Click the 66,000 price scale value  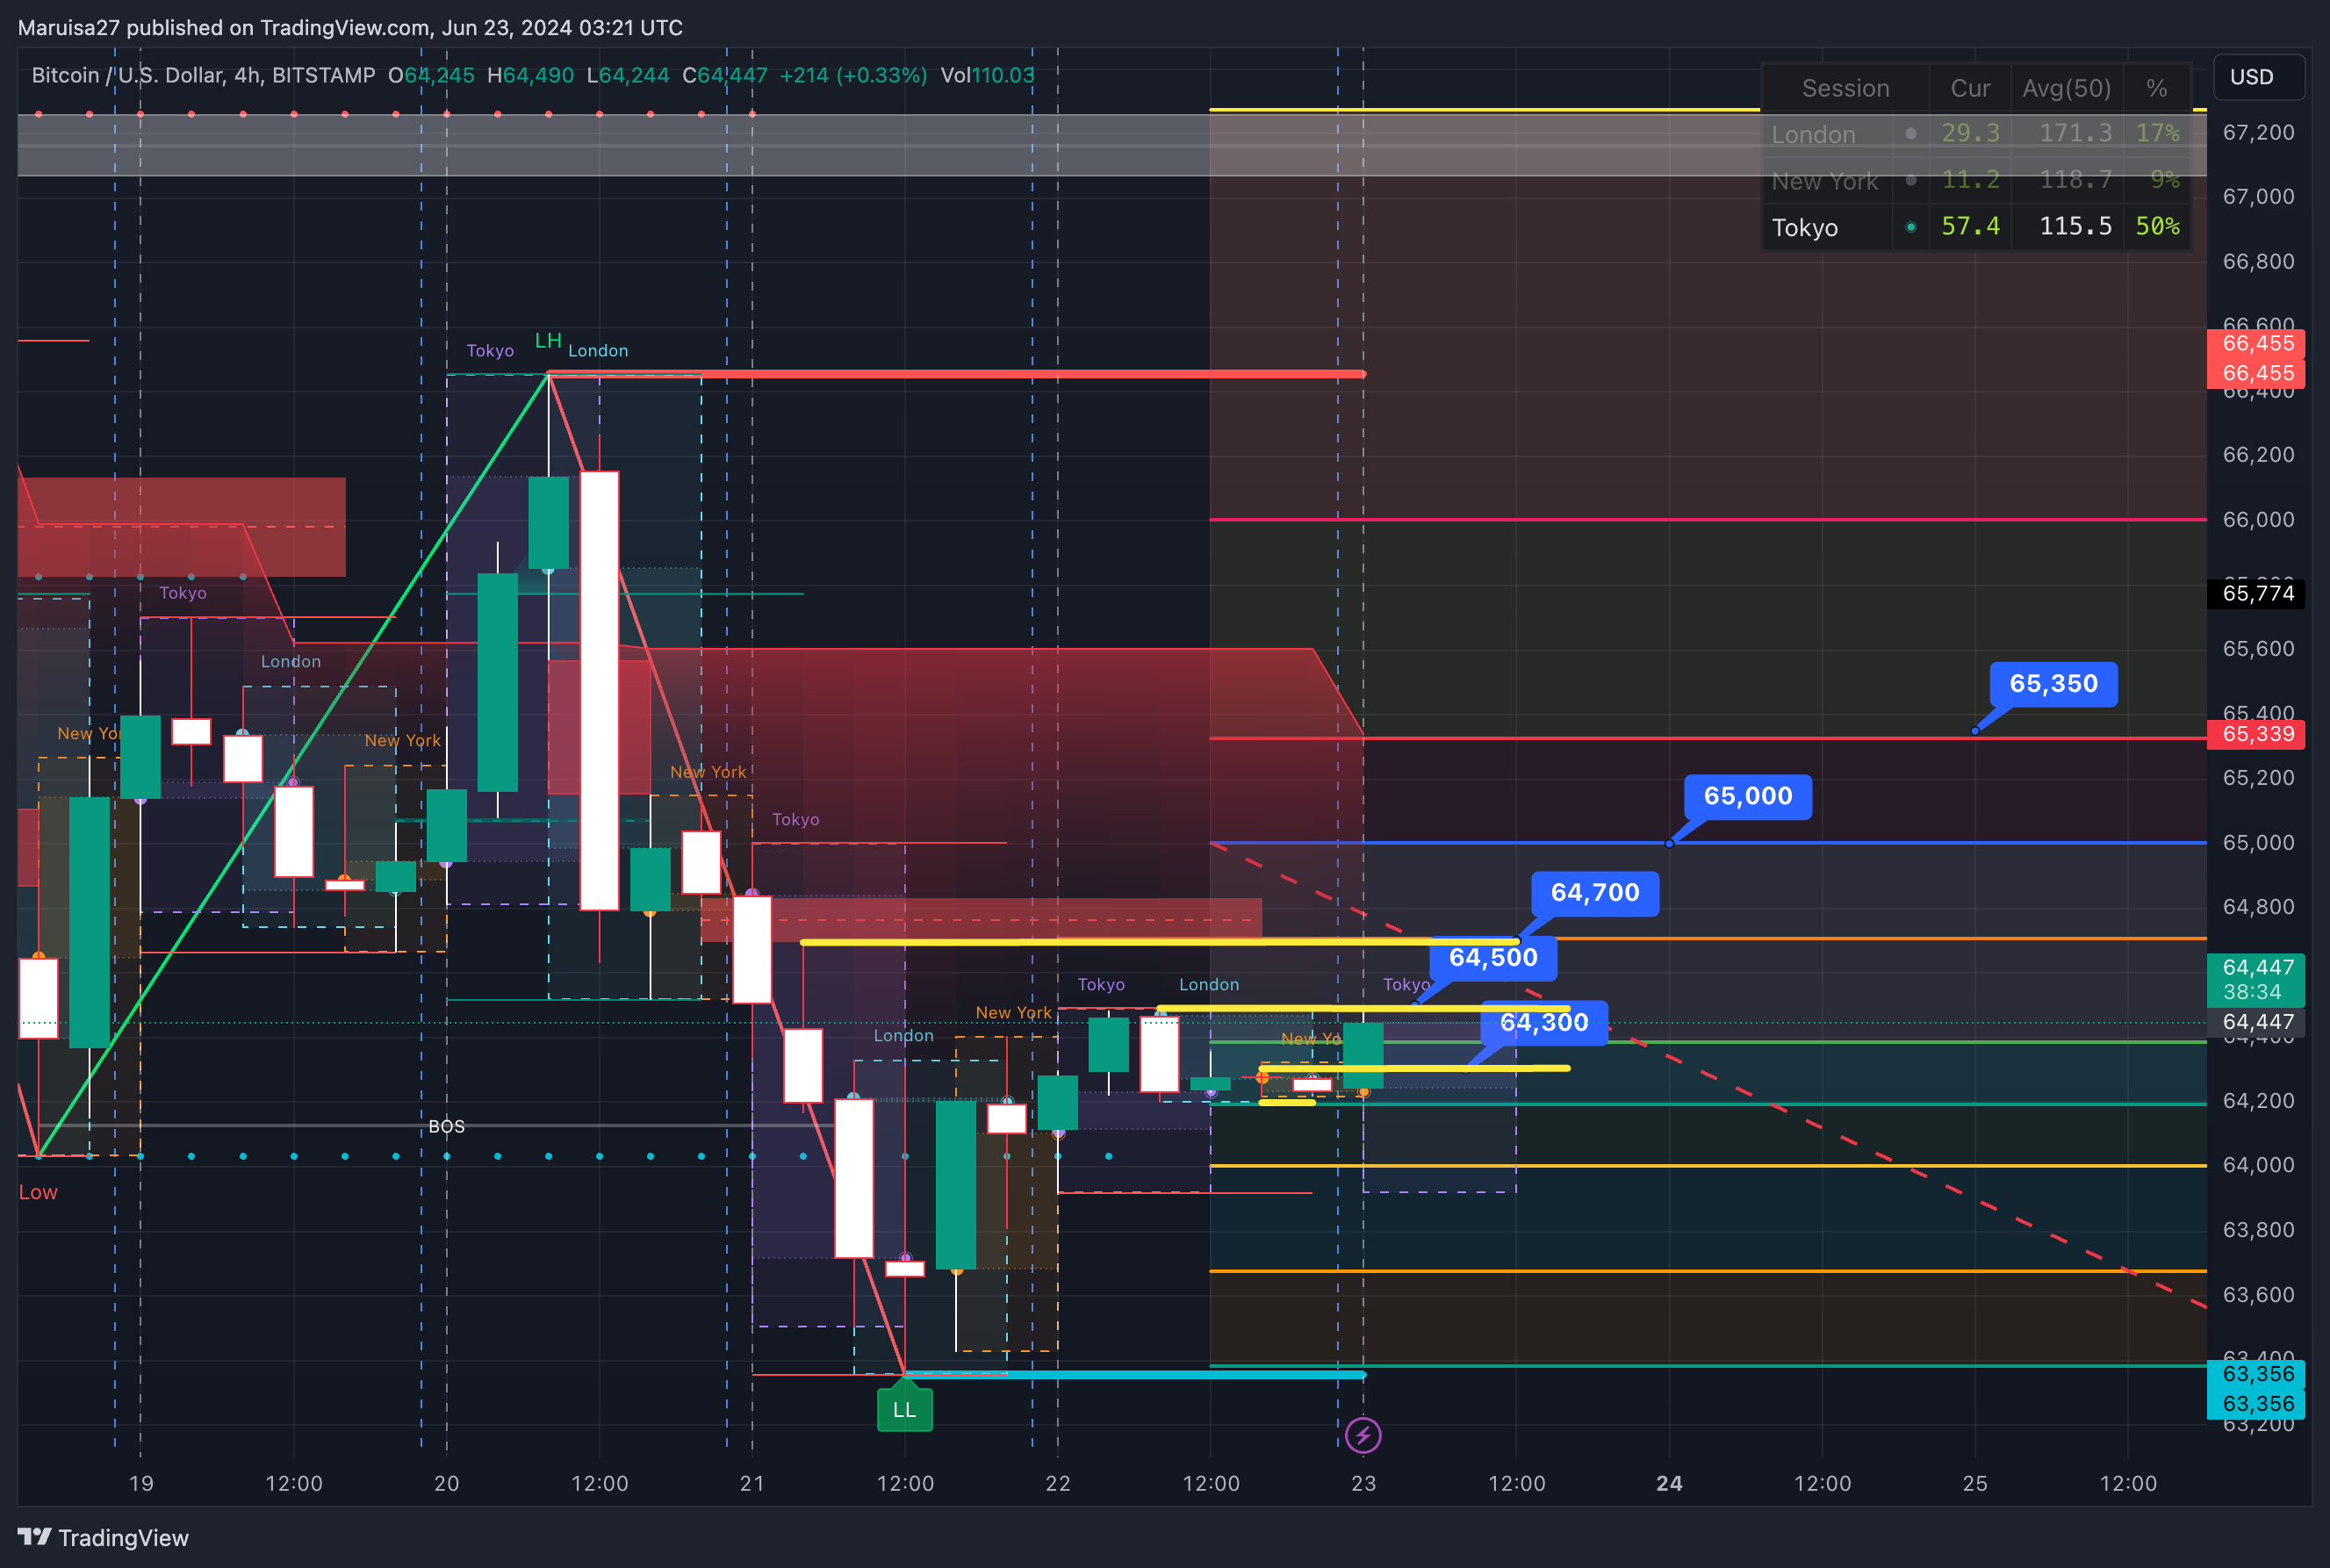tap(2258, 519)
